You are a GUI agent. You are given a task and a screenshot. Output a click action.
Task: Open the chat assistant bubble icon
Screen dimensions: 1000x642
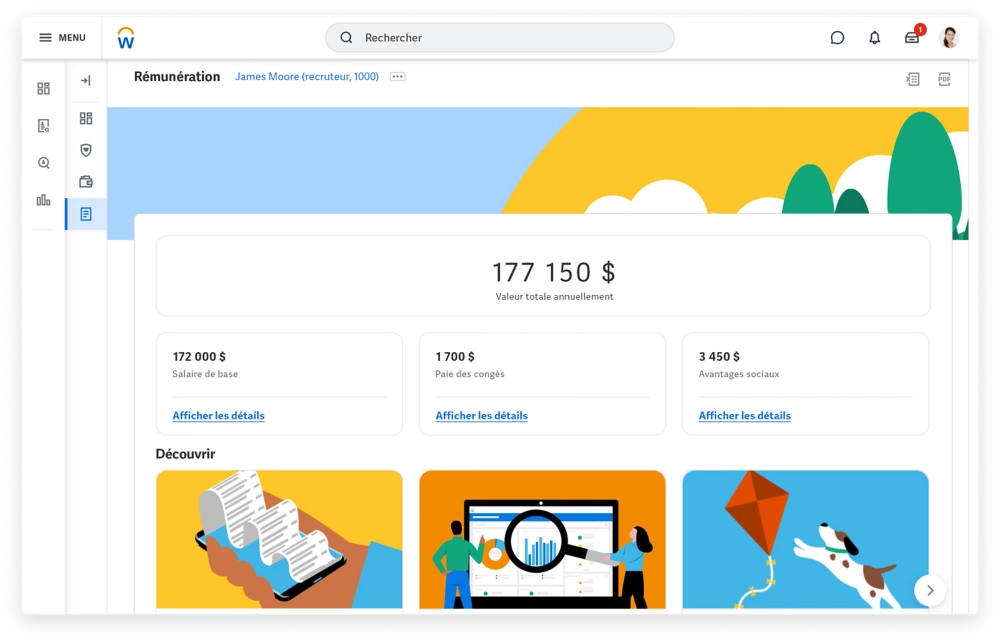(837, 38)
